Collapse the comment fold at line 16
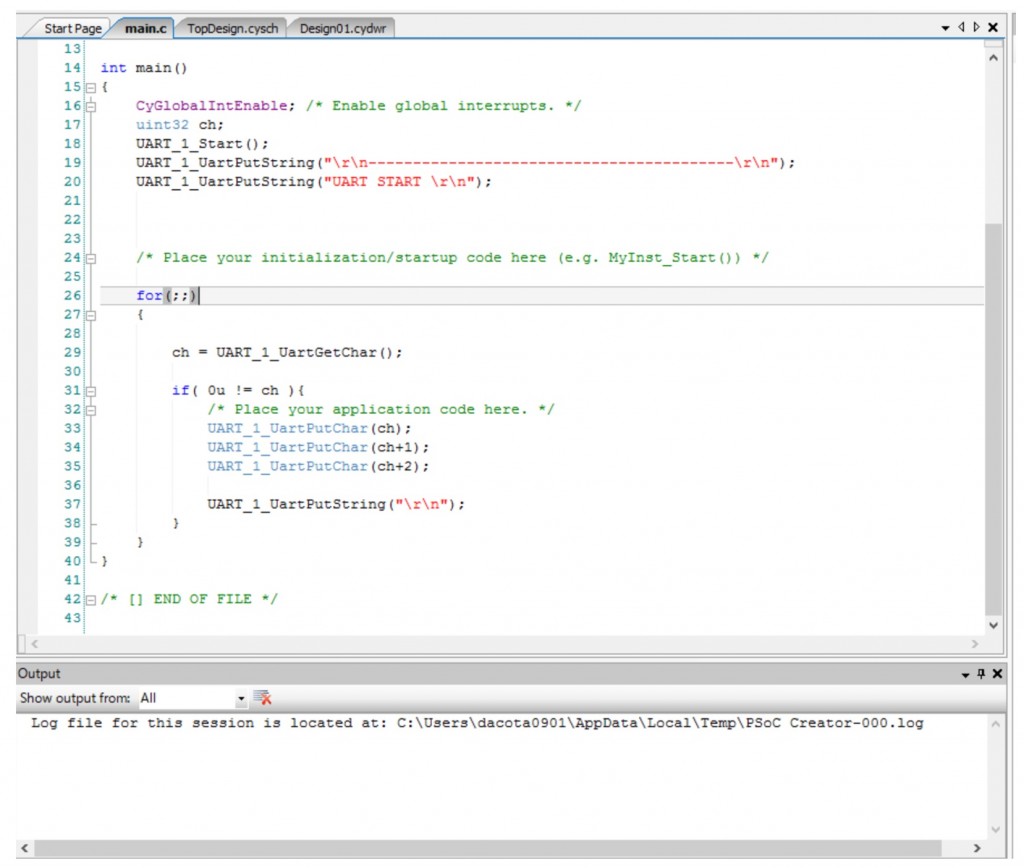The height and width of the screenshot is (868, 1024). point(91,106)
